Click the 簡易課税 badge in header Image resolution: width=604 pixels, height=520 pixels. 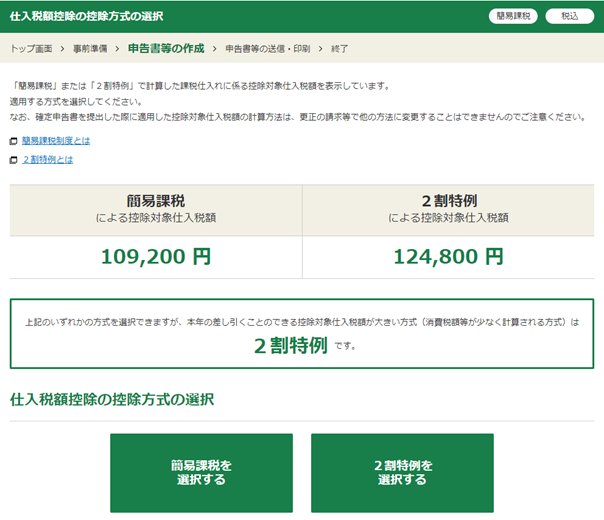[x=513, y=16]
